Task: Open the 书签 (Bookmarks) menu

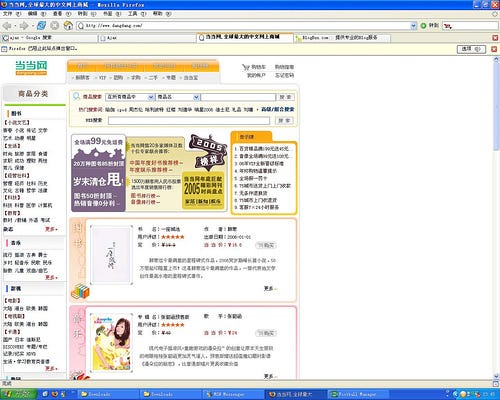Action: [x=111, y=14]
